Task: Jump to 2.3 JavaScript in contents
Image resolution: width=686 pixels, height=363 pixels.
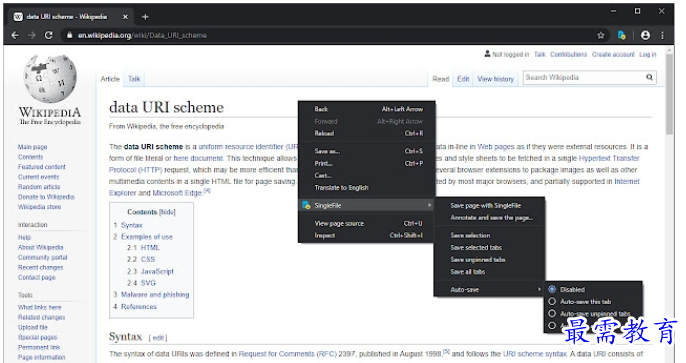Action: 150,271
